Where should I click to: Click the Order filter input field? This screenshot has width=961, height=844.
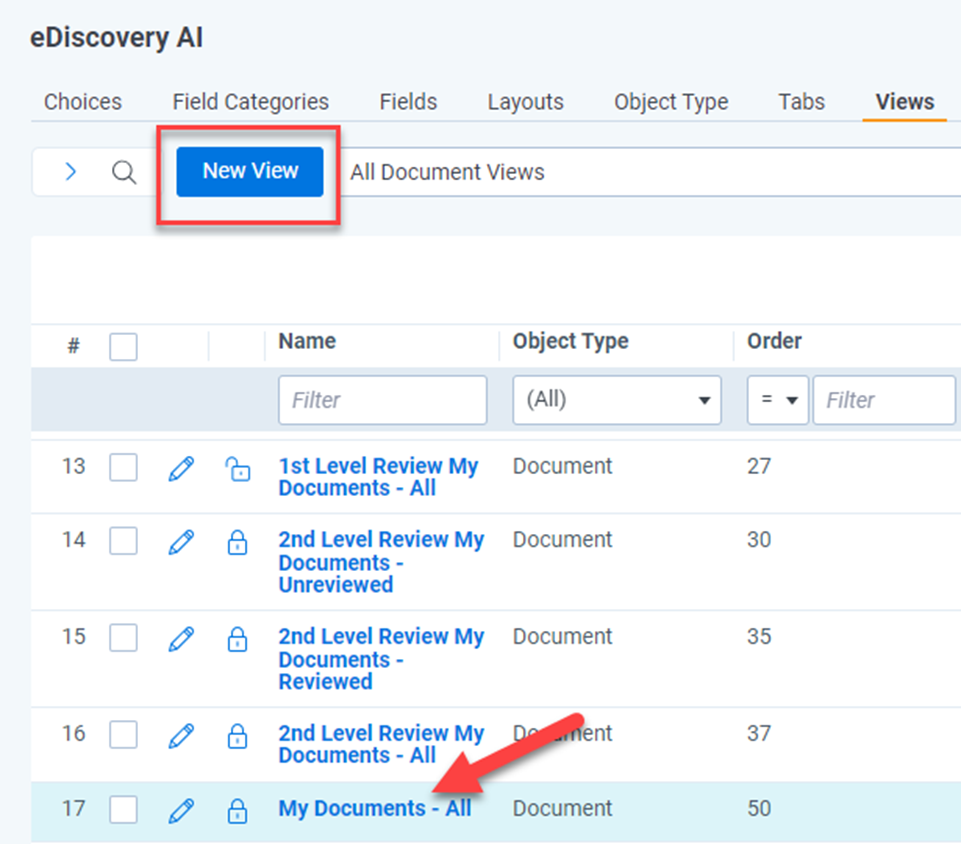coord(884,400)
